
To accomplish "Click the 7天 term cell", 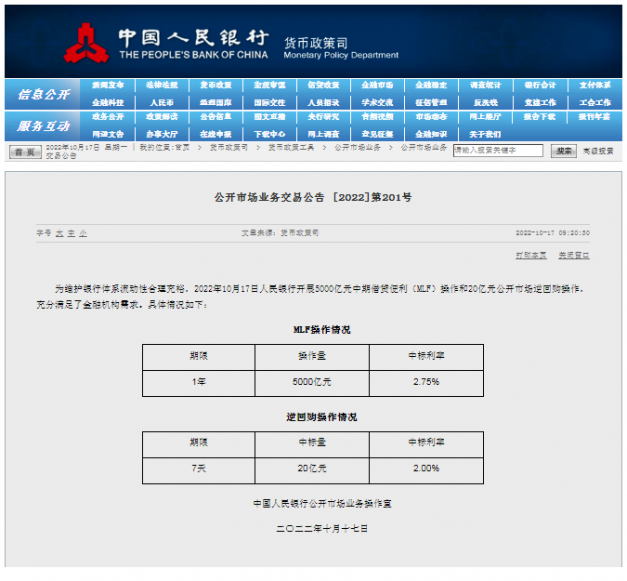I will tap(199, 469).
